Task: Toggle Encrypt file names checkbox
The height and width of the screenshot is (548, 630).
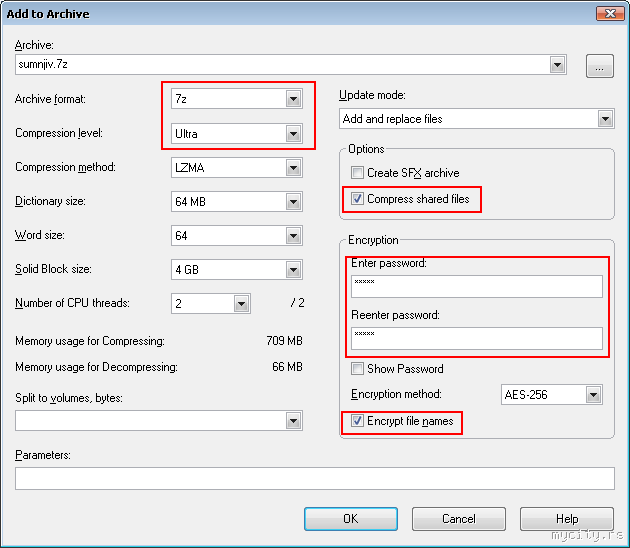Action: [x=357, y=421]
